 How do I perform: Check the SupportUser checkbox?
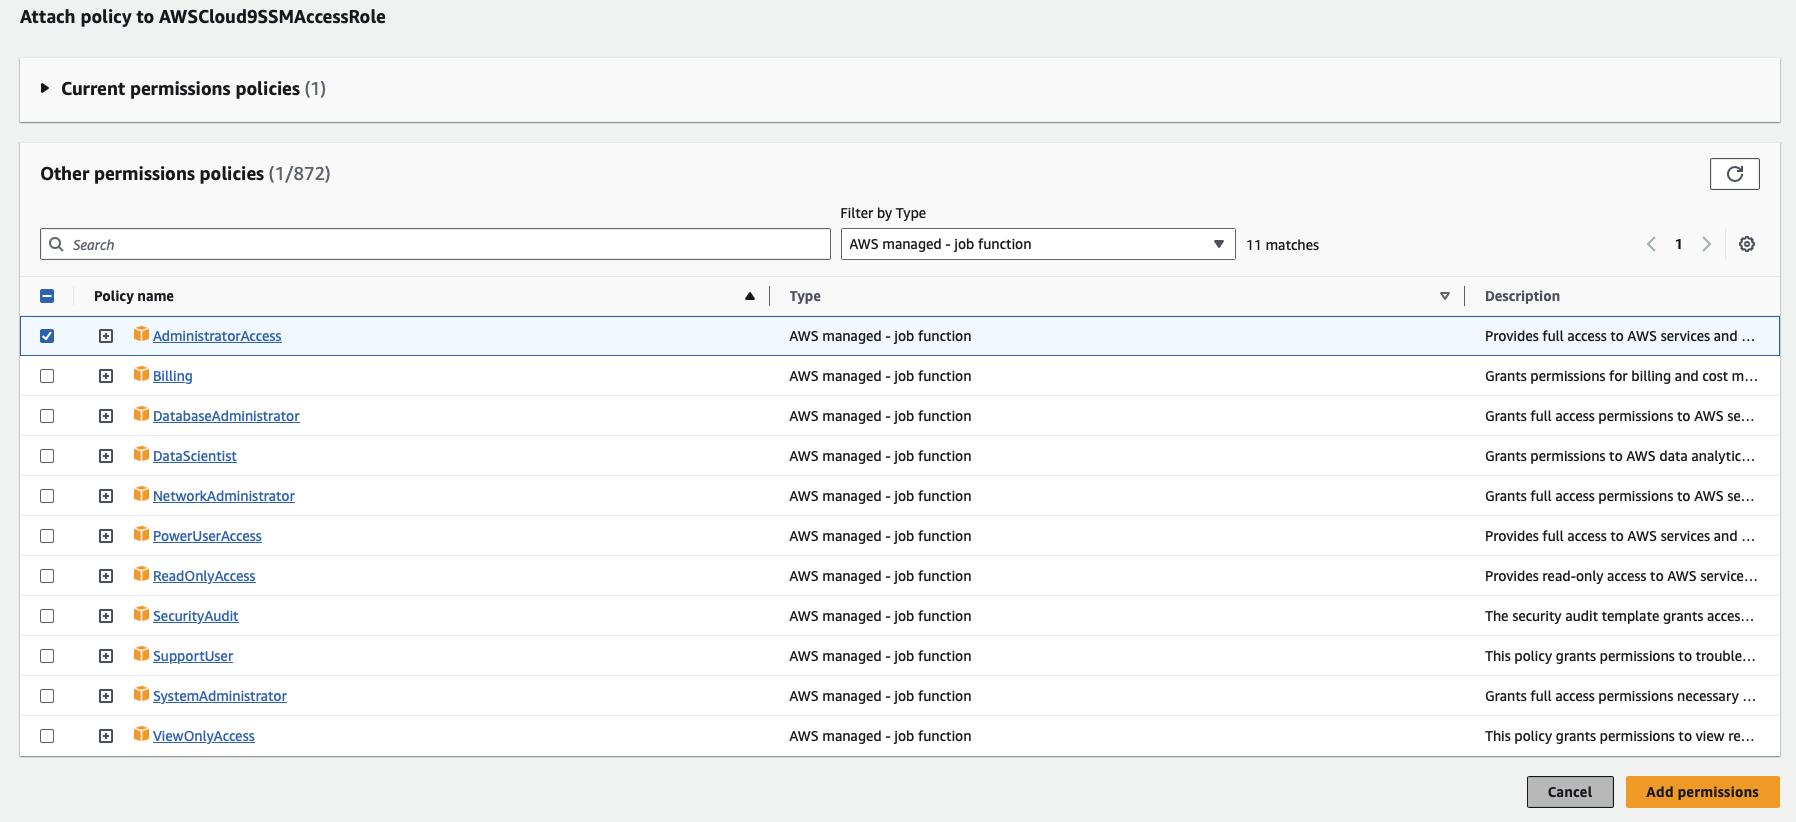(47, 656)
